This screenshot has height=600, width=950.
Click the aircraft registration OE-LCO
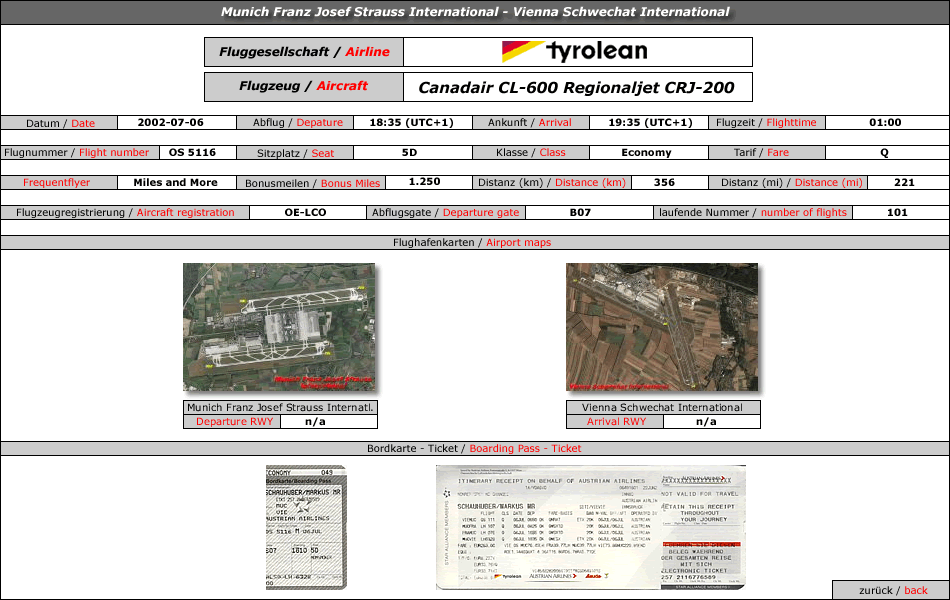tap(305, 213)
